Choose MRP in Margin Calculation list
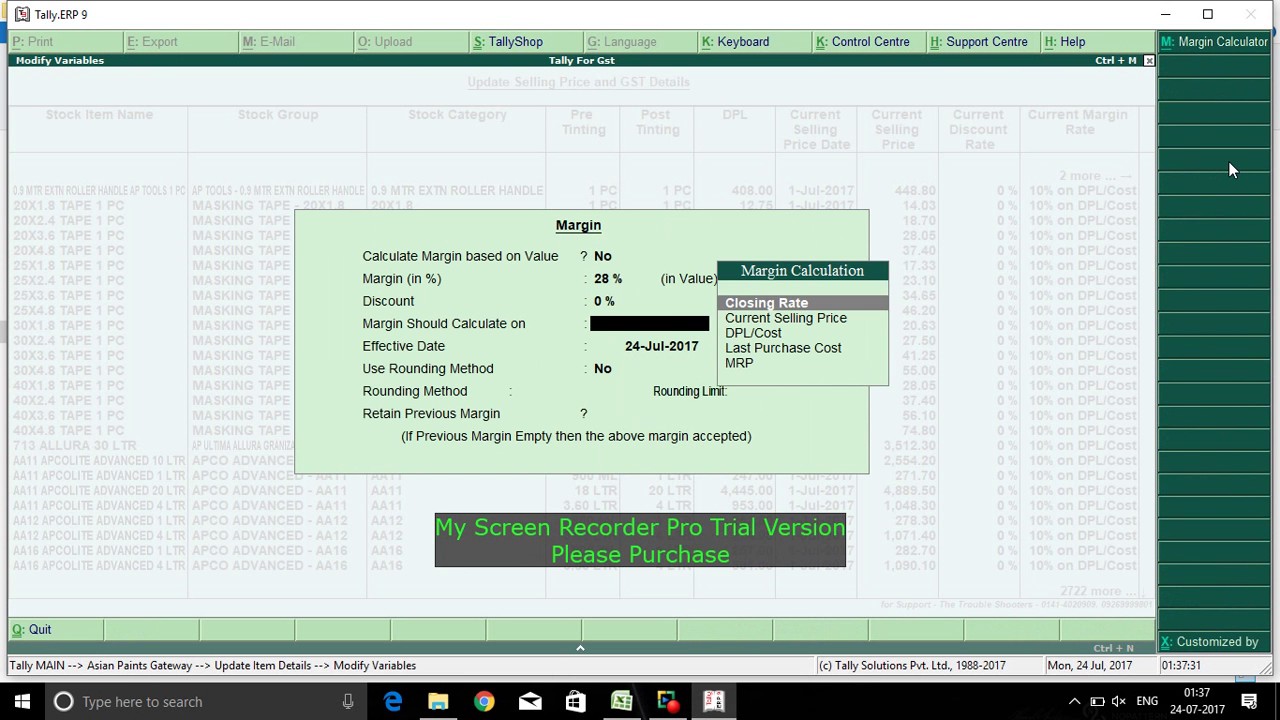The height and width of the screenshot is (720, 1280). pos(739,363)
